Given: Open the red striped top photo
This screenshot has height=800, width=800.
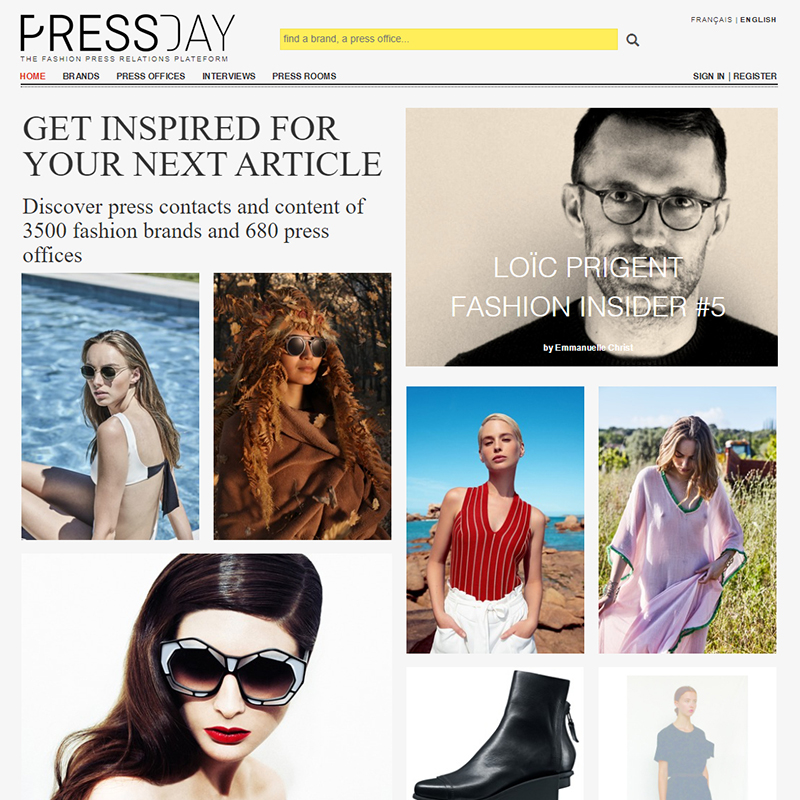Looking at the screenshot, I should click(495, 519).
